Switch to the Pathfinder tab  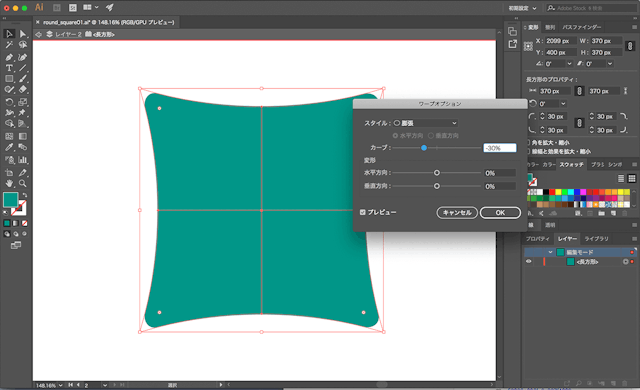[x=582, y=27]
